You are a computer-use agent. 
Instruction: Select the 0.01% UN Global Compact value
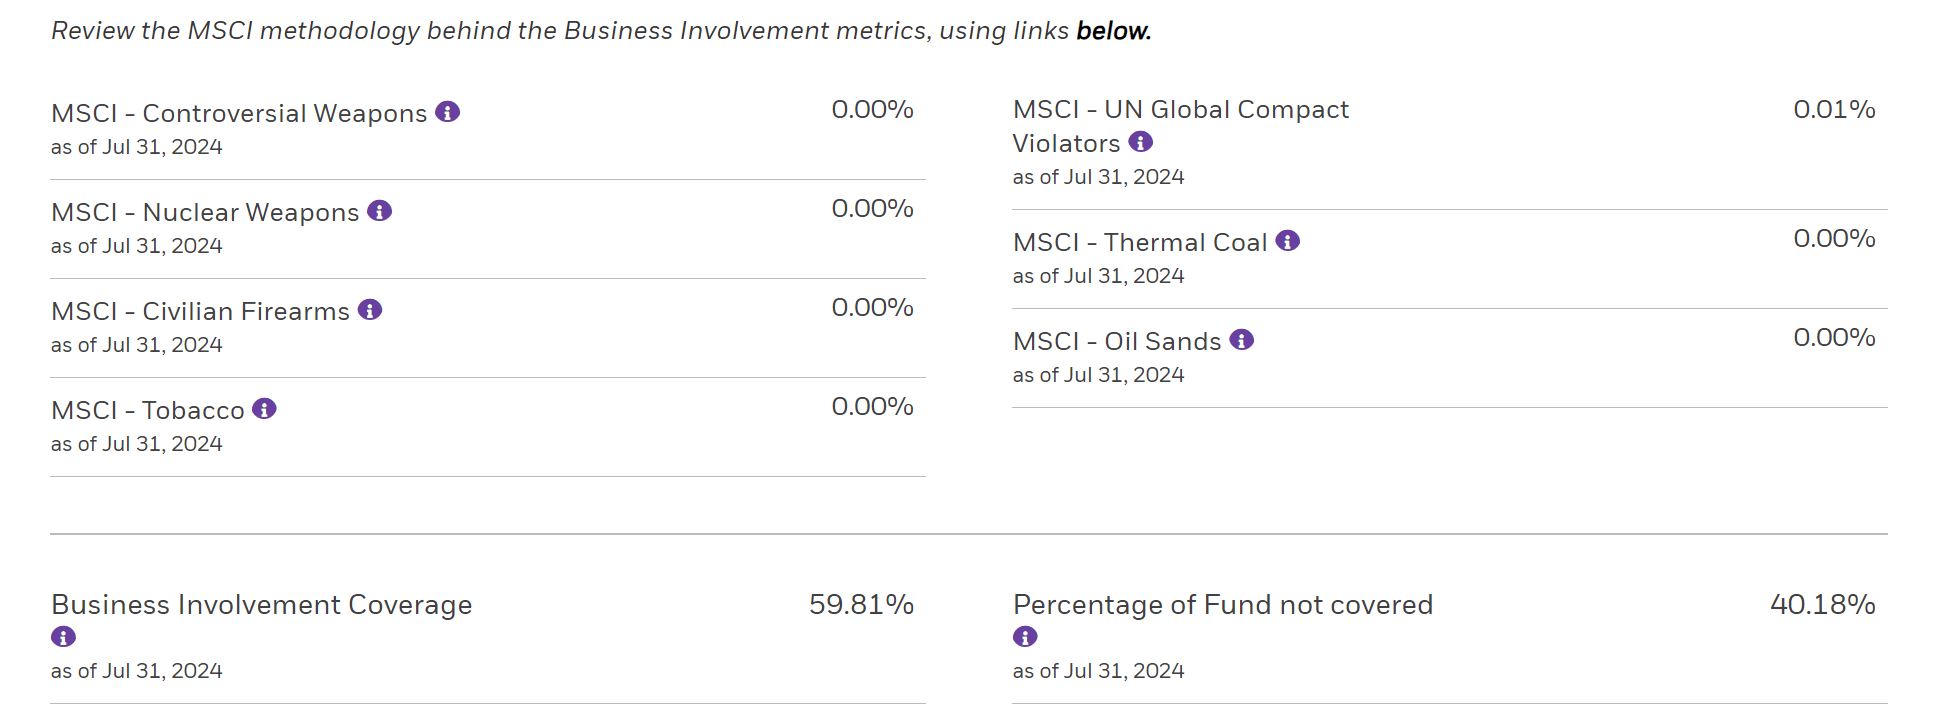tap(1834, 110)
